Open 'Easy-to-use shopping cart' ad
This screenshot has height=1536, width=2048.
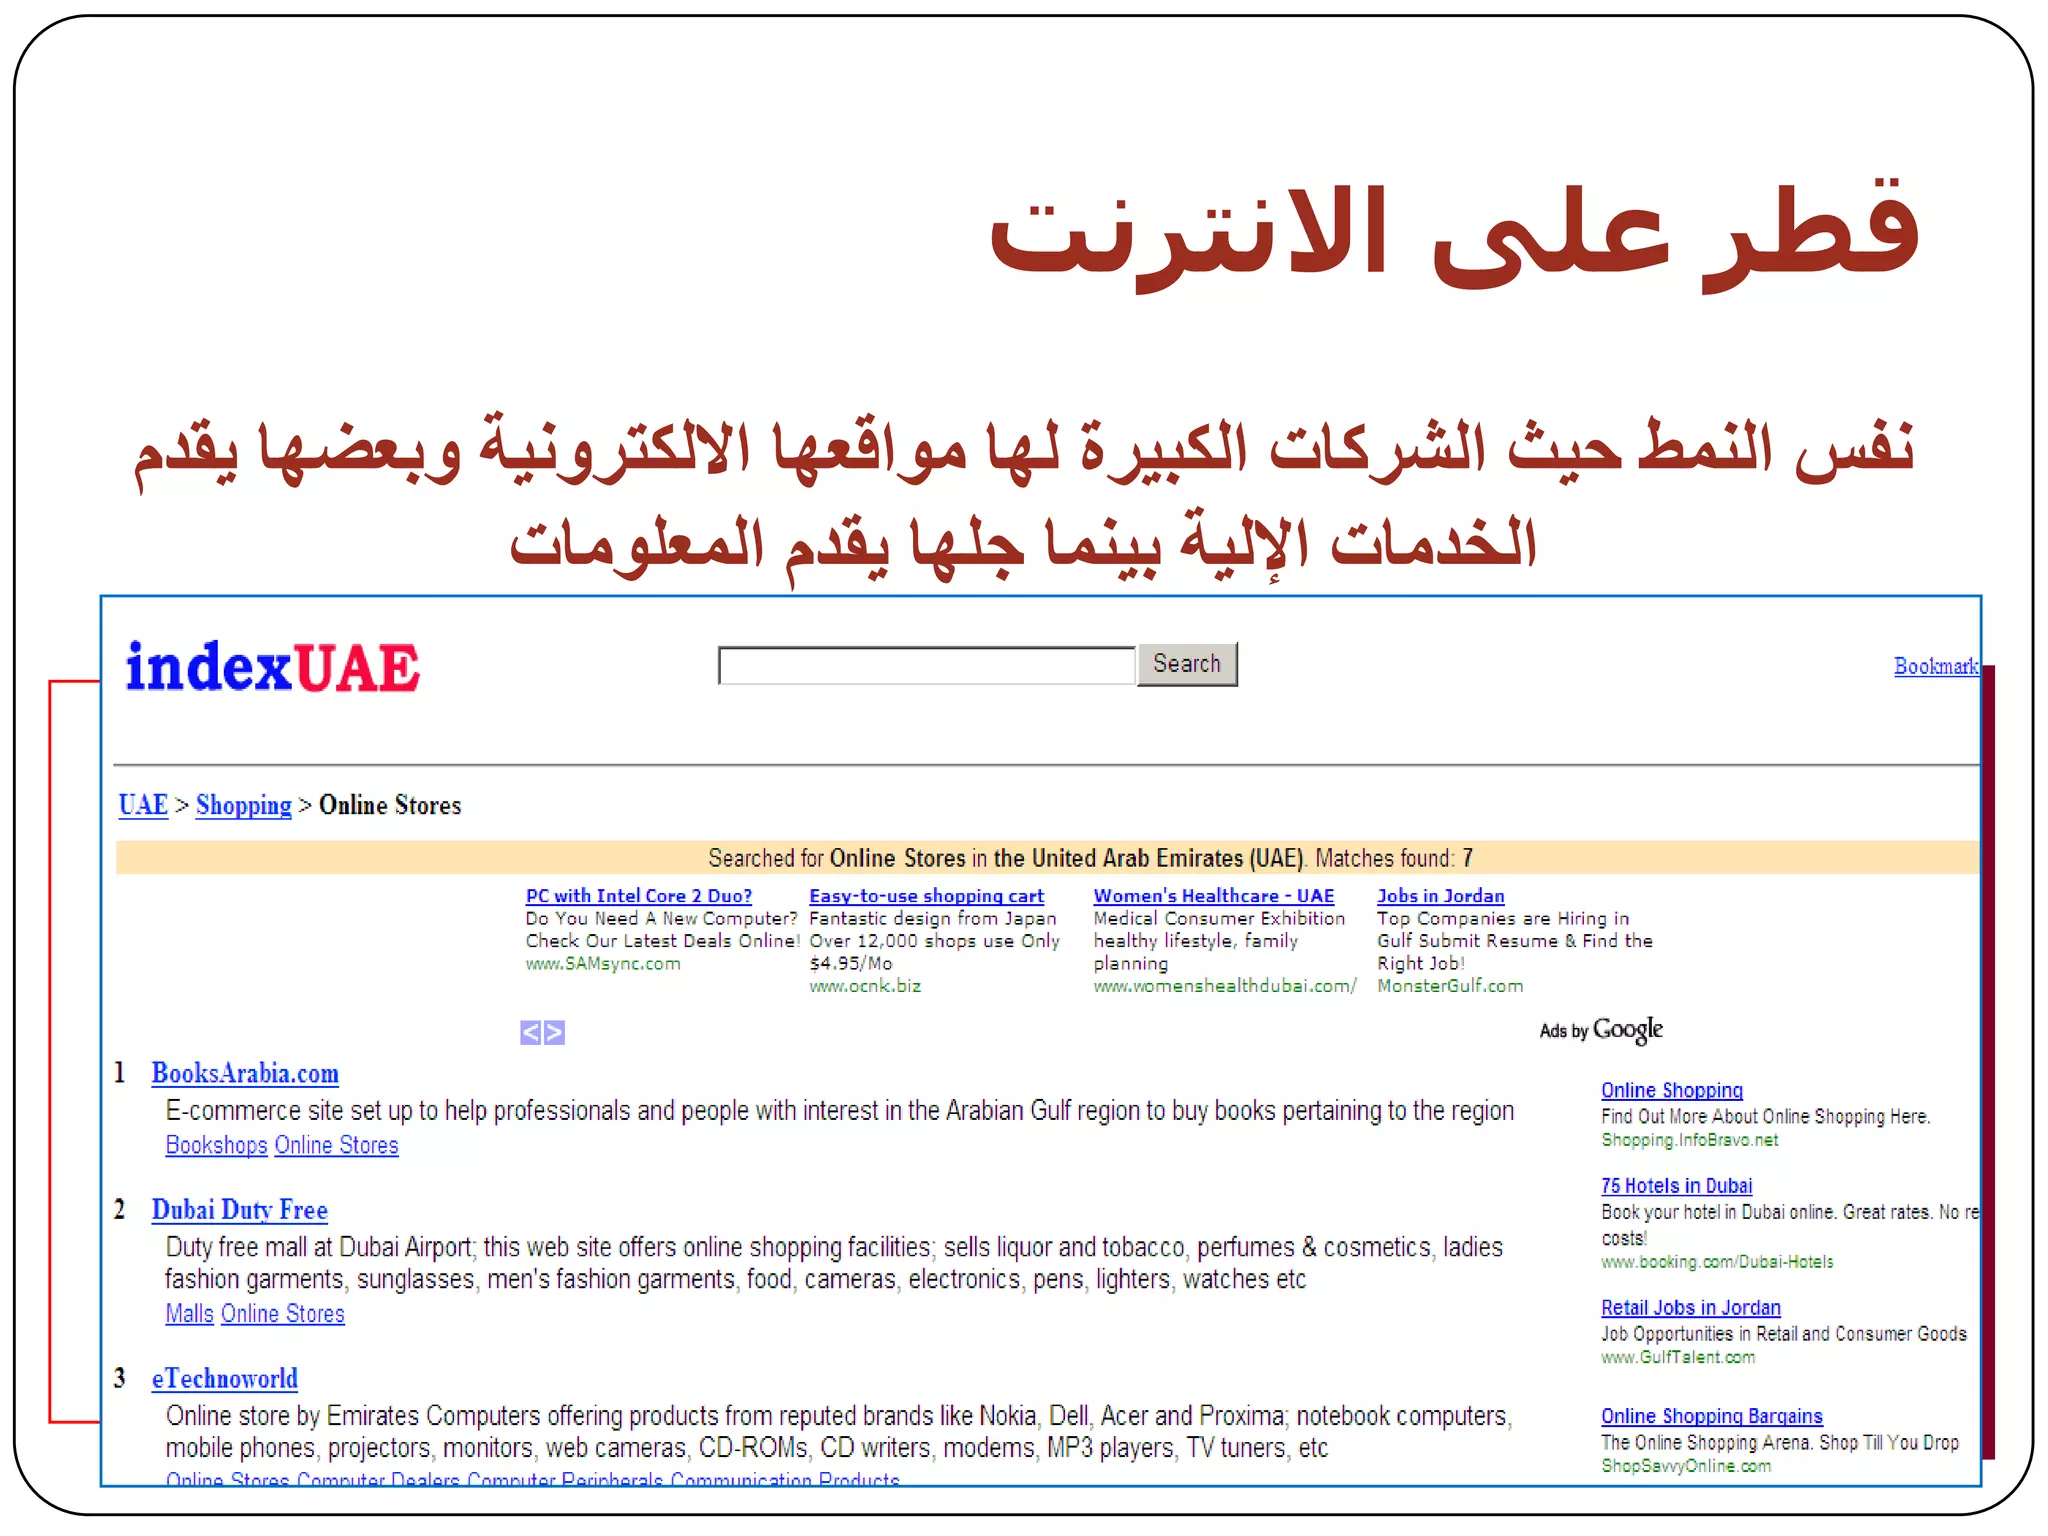pyautogui.click(x=926, y=896)
